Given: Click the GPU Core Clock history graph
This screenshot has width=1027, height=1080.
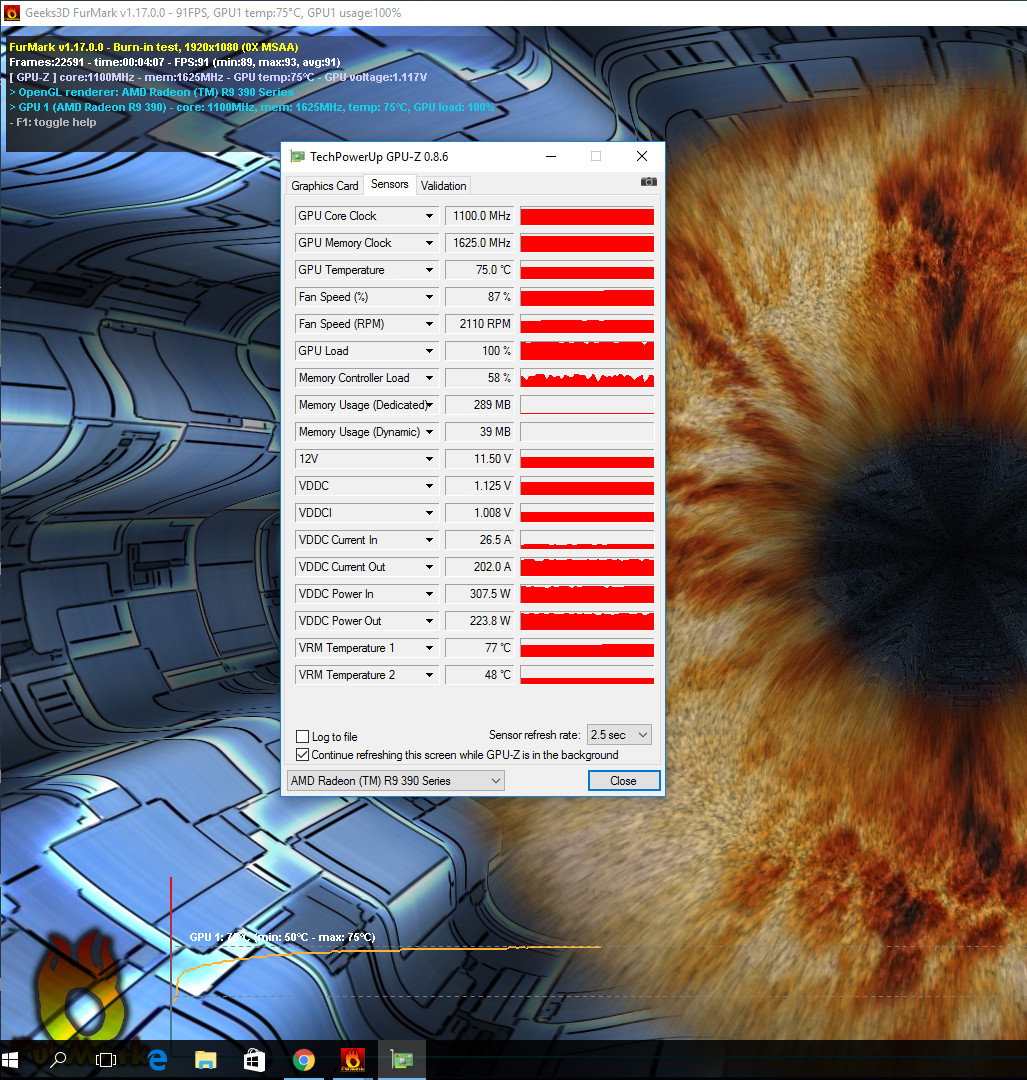Looking at the screenshot, I should (587, 216).
